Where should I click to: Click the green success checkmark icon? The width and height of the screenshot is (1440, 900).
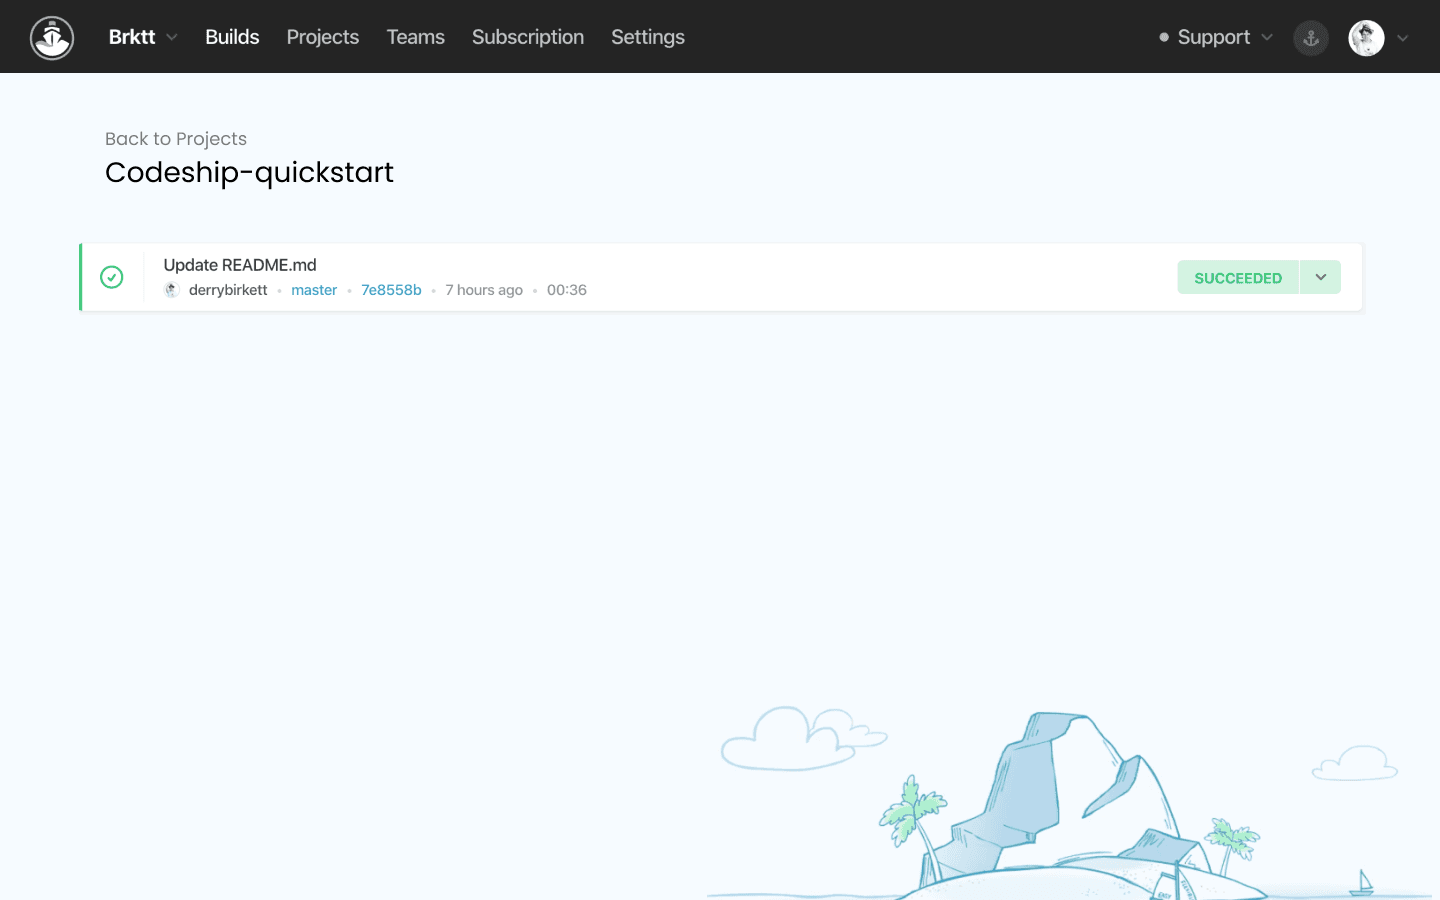(x=112, y=277)
